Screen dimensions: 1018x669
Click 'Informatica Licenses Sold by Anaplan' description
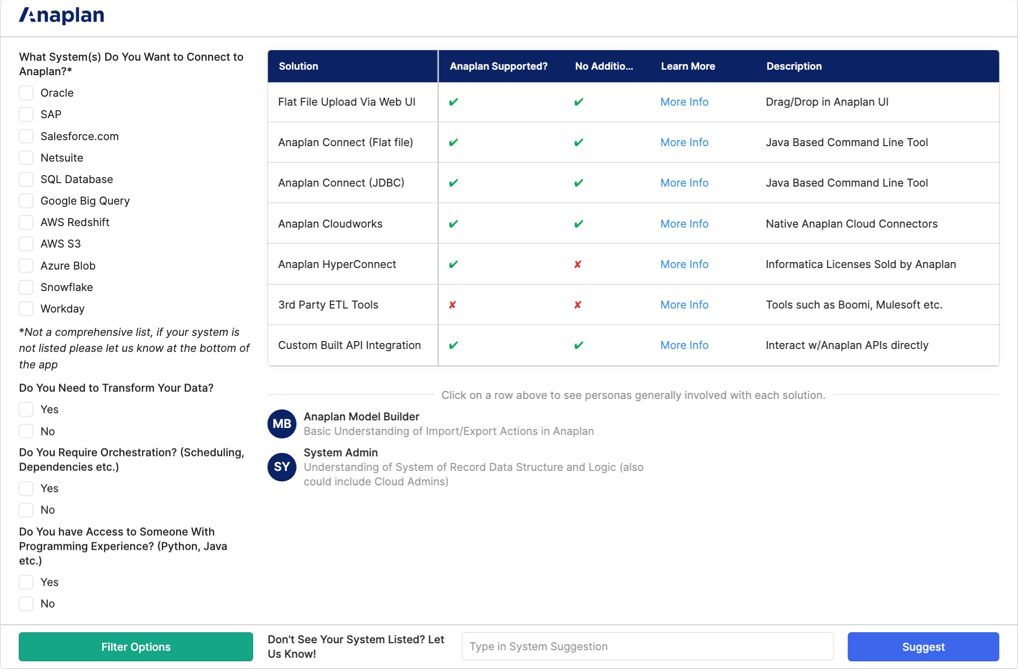861,264
